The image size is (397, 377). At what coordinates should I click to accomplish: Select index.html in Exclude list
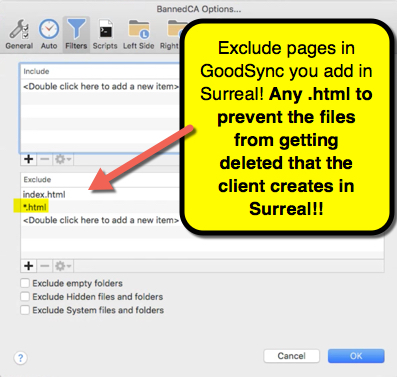[x=44, y=194]
